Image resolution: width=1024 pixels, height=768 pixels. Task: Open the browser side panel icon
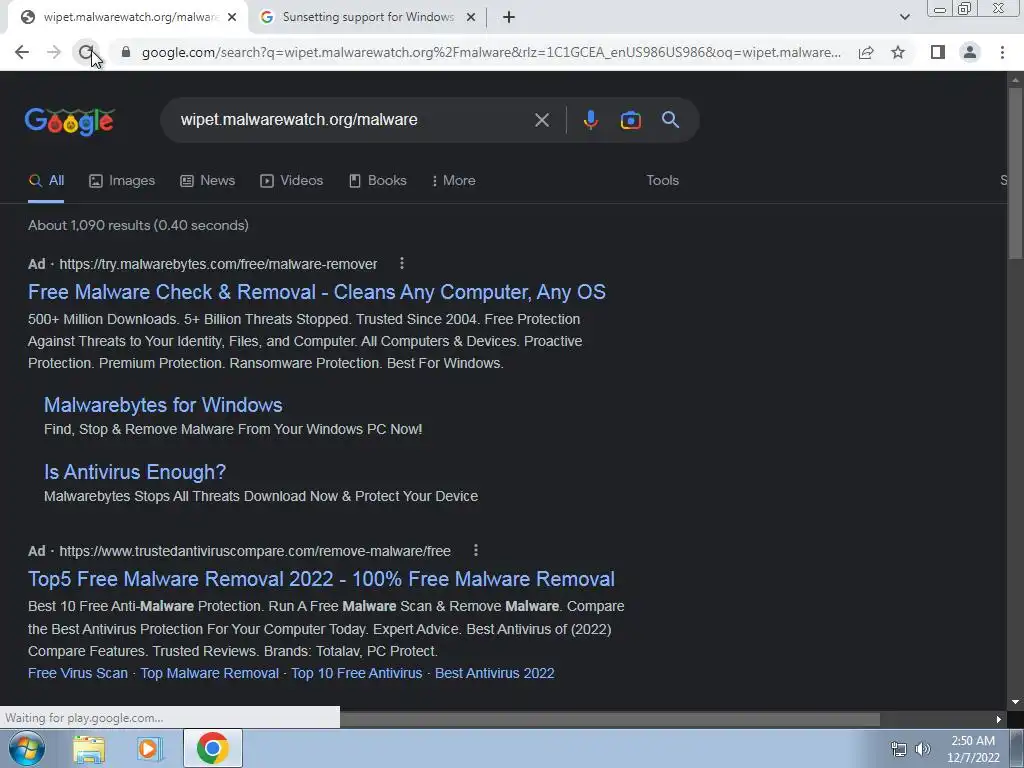(938, 52)
